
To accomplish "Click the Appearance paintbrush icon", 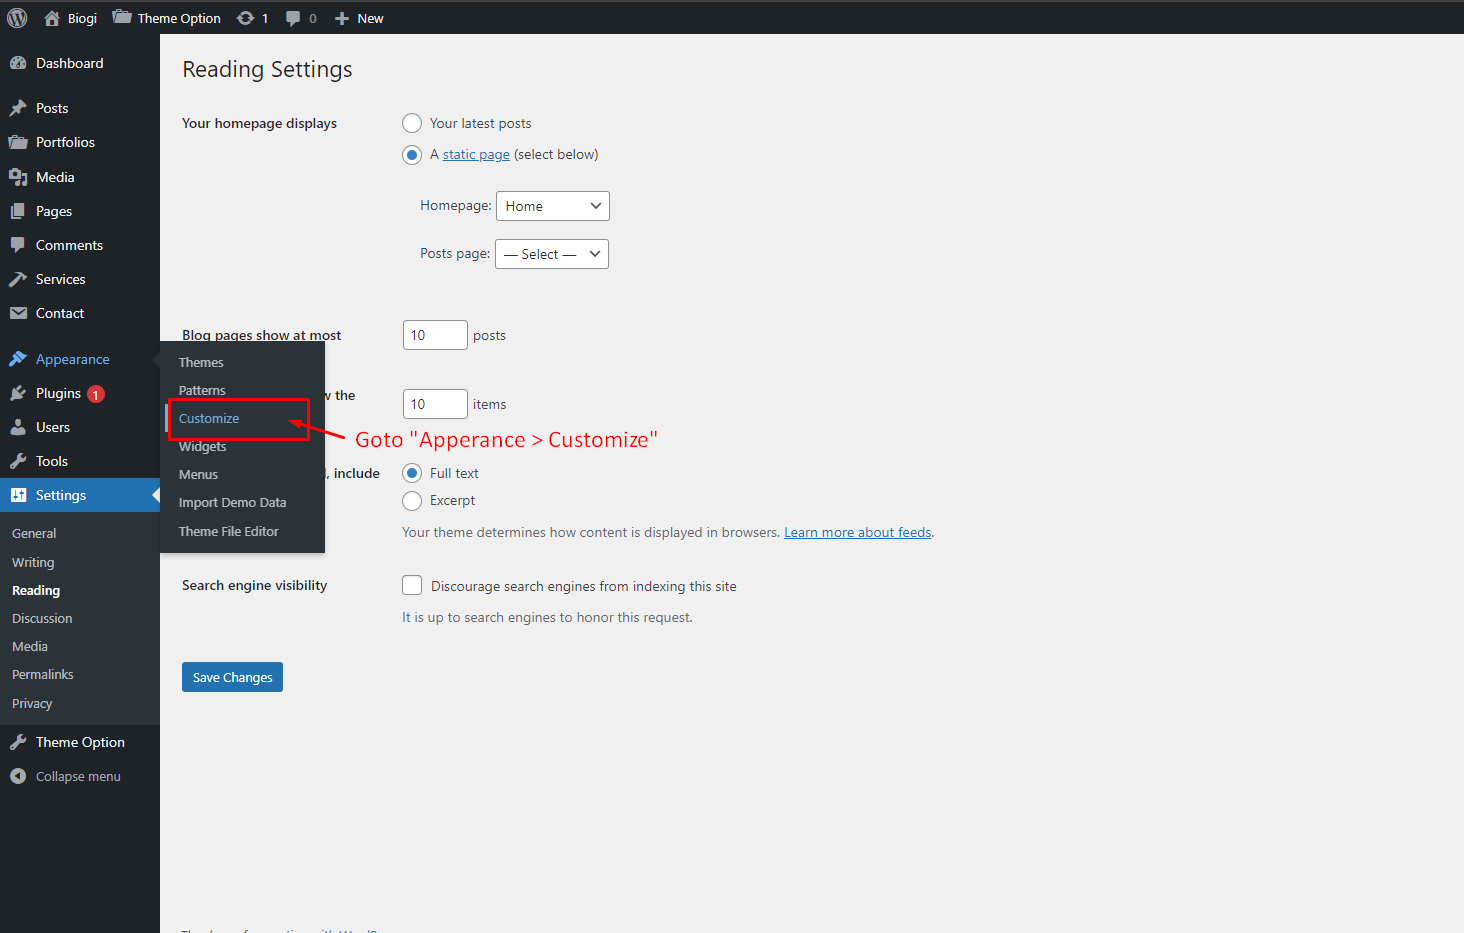I will (18, 359).
